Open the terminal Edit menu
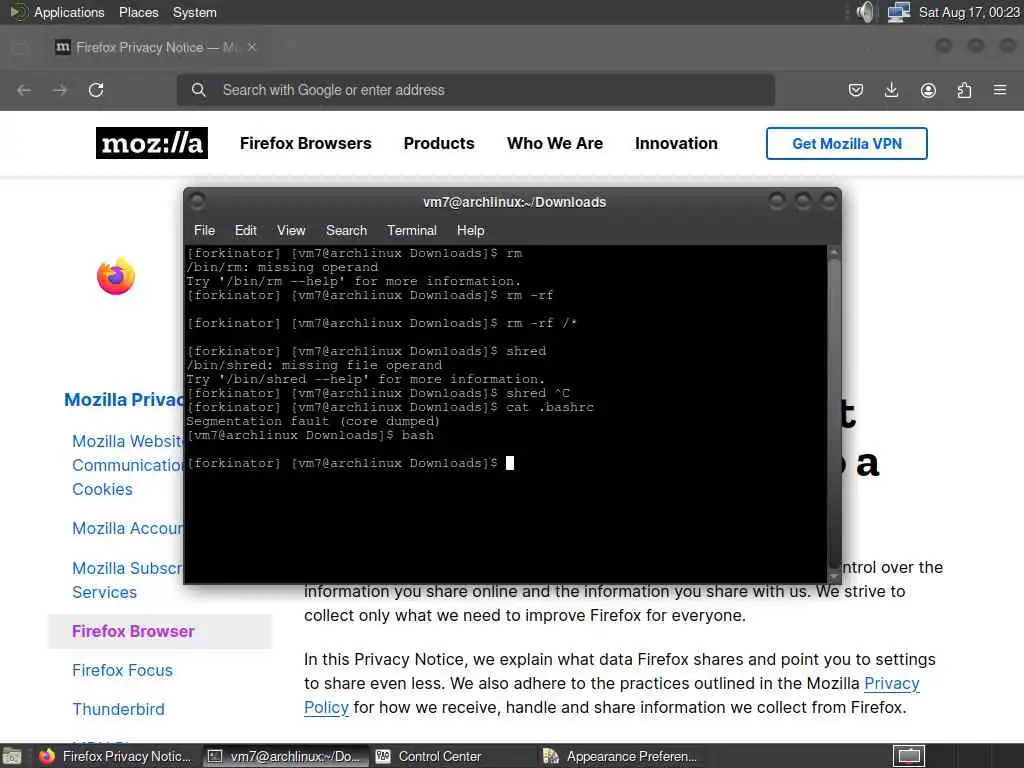 click(x=246, y=231)
